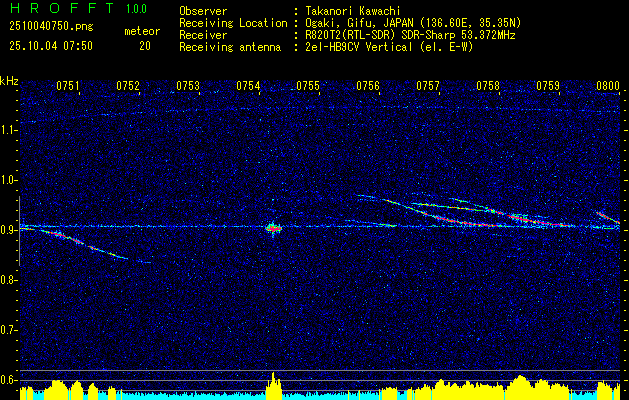Click the 0.8 kHz axis label
The width and height of the screenshot is (629, 400).
(x=8, y=280)
